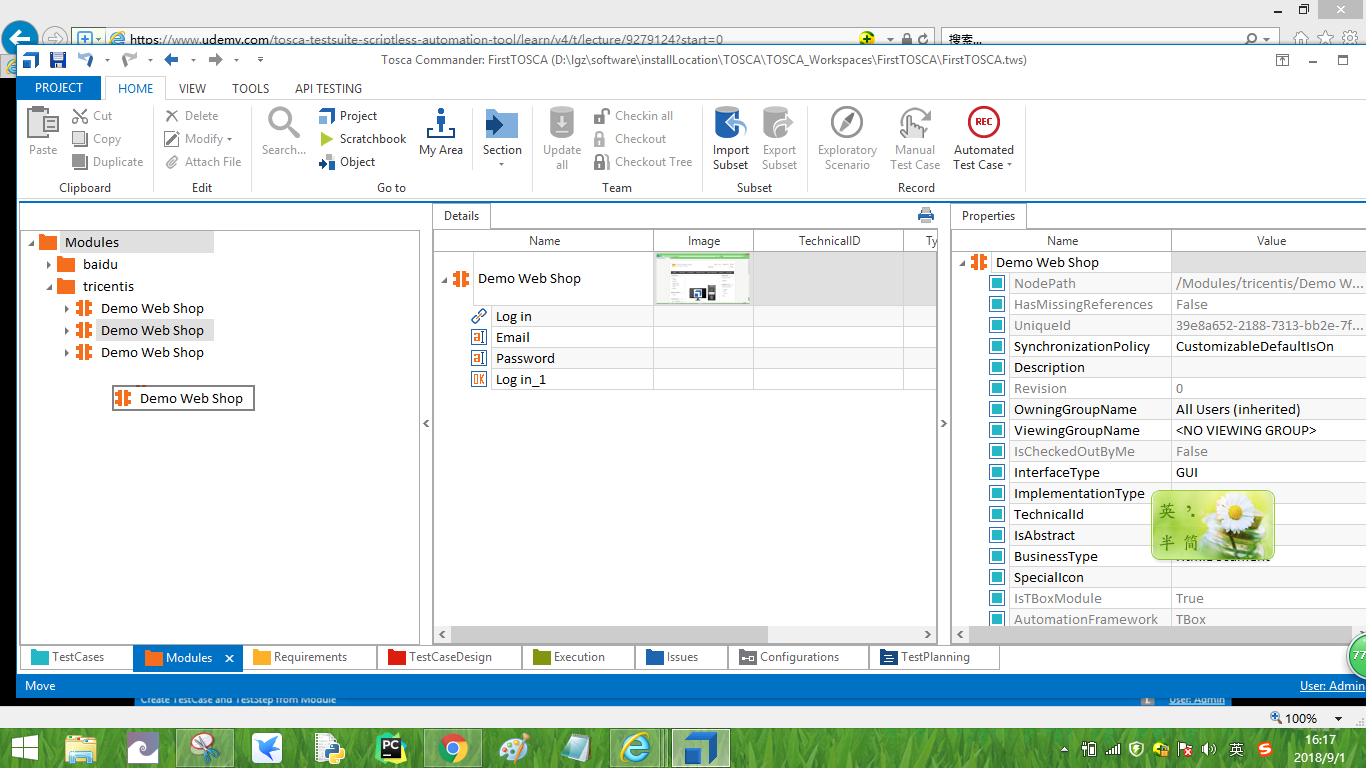This screenshot has width=1366, height=768.
Task: Switch to TestPlanning bottom tab
Action: point(934,657)
